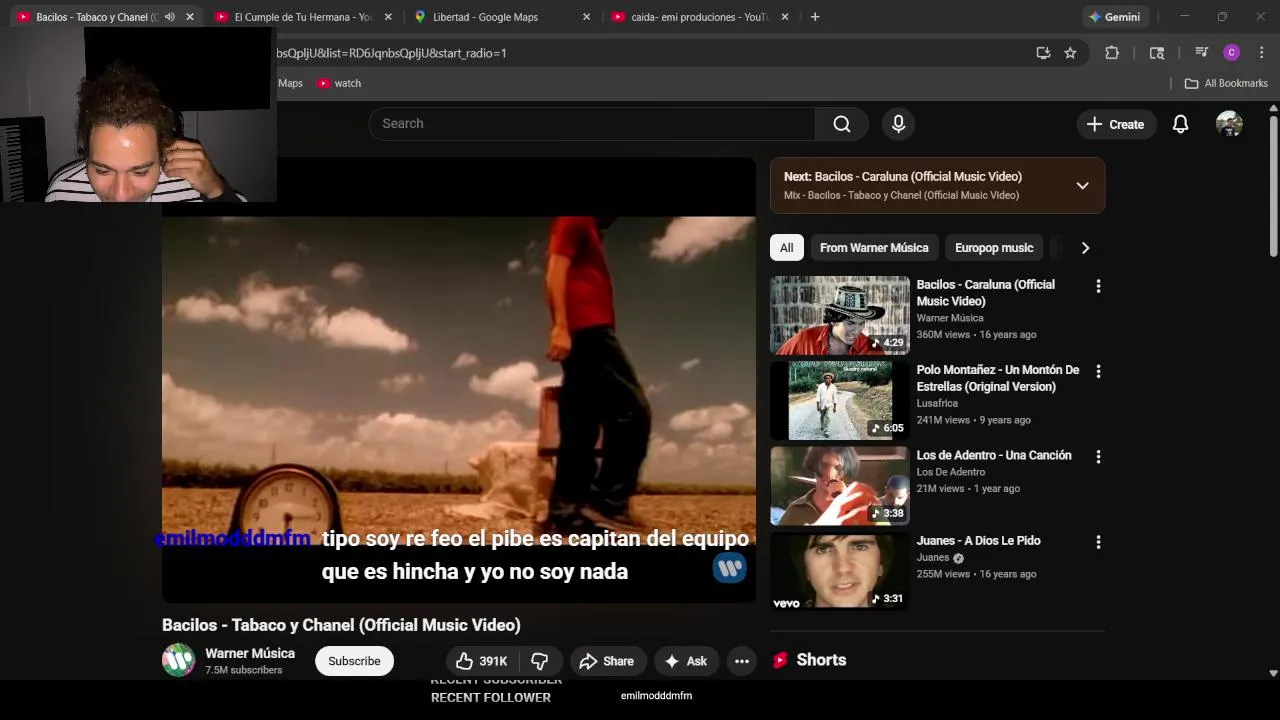This screenshot has width=1280, height=720.
Task: Select From Warner Música chip
Action: (874, 248)
